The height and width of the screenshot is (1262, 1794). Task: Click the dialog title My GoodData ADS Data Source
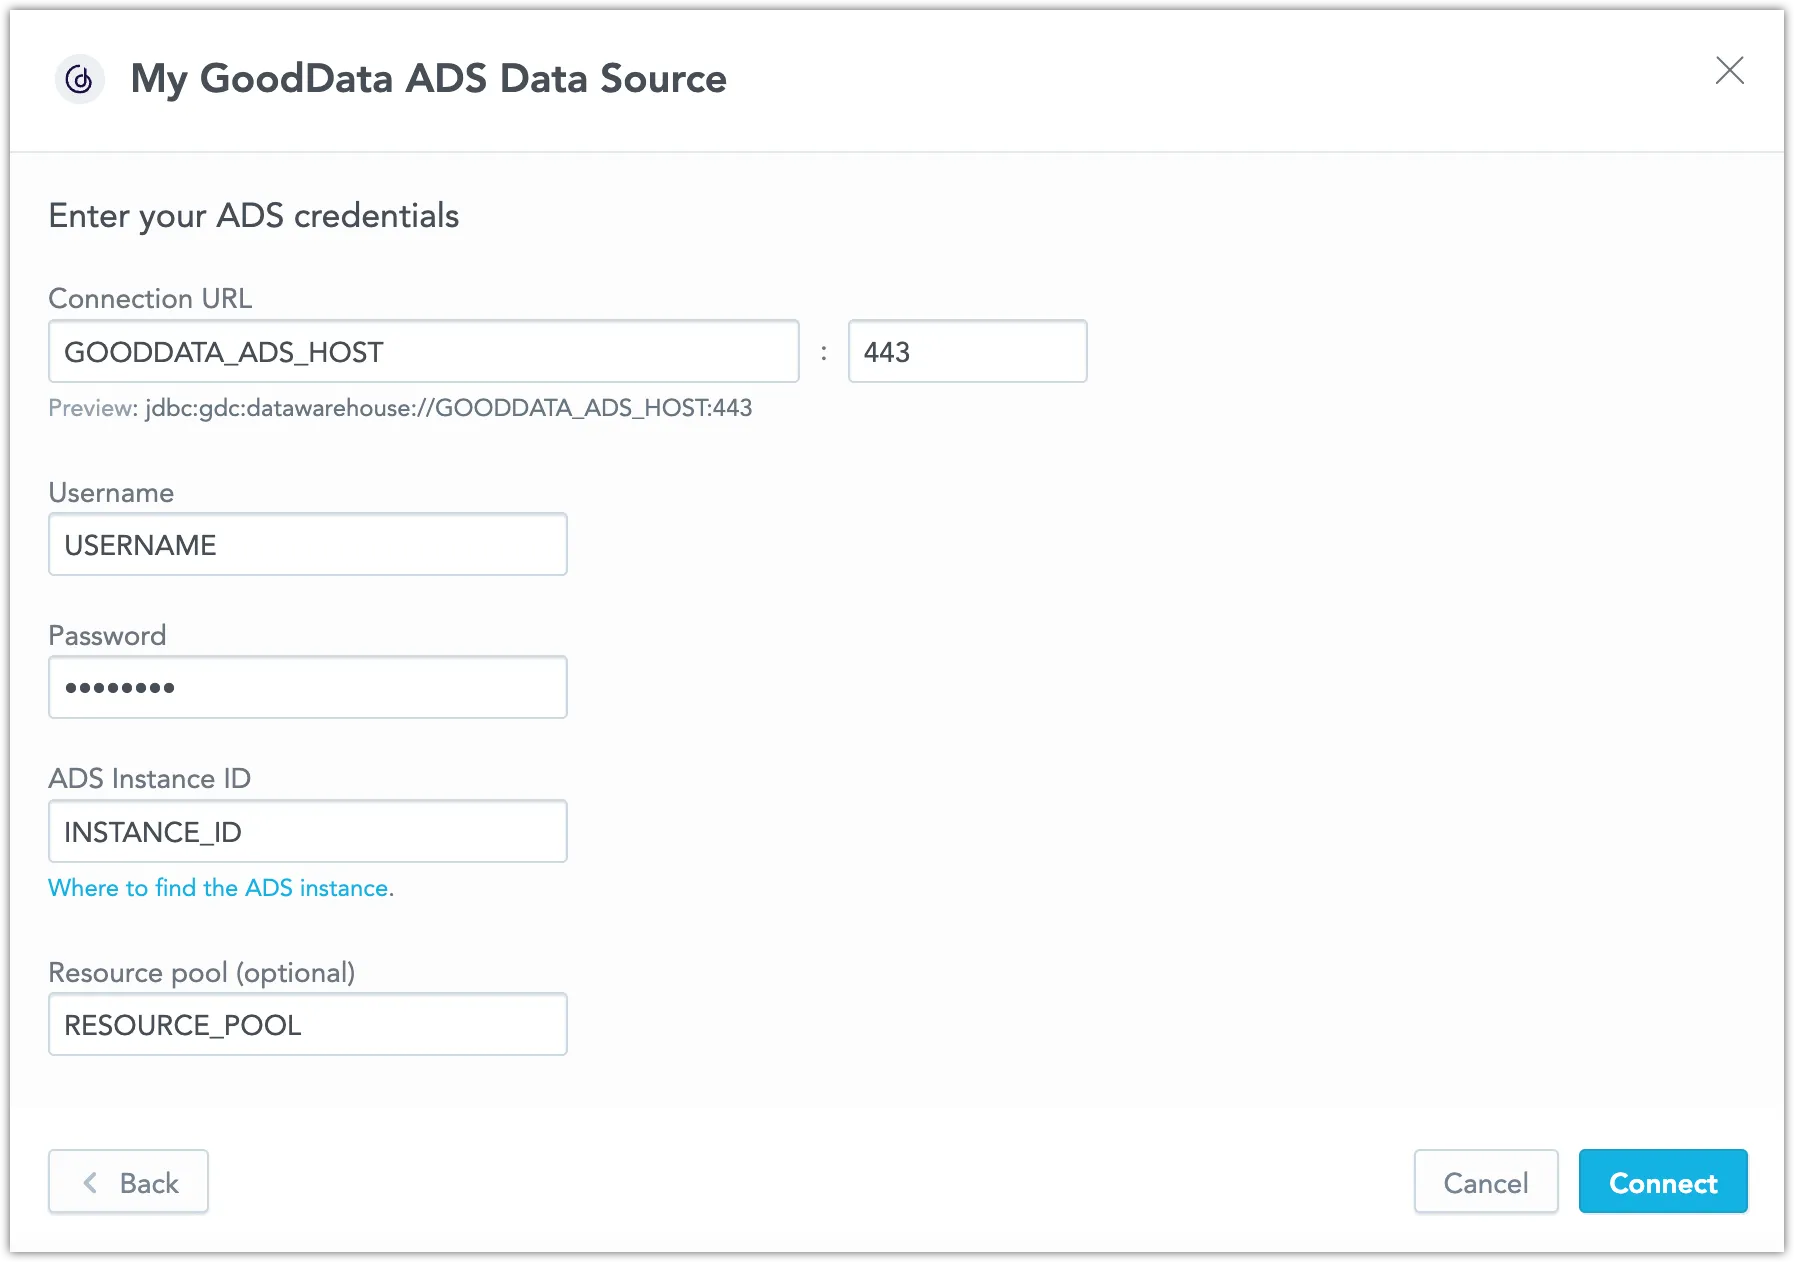(x=428, y=79)
